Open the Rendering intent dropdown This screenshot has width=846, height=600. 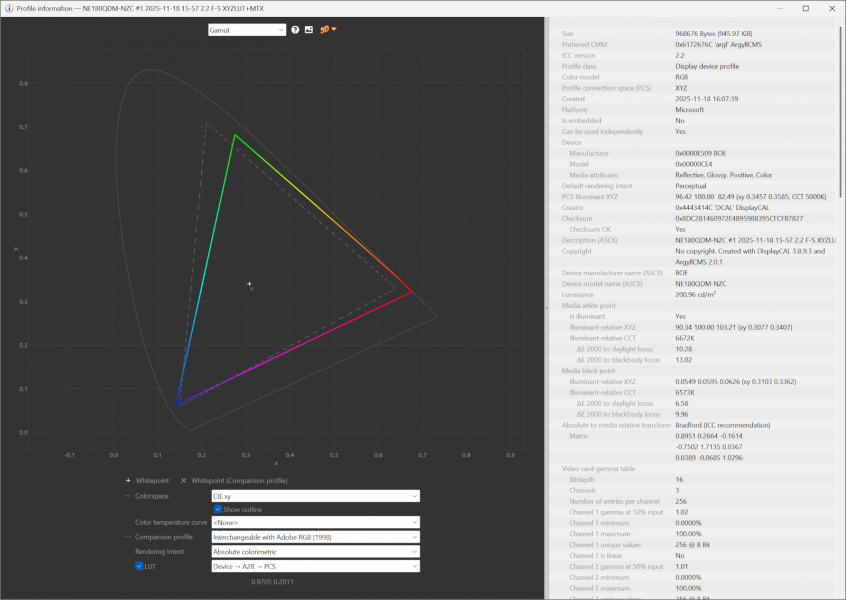(x=314, y=551)
